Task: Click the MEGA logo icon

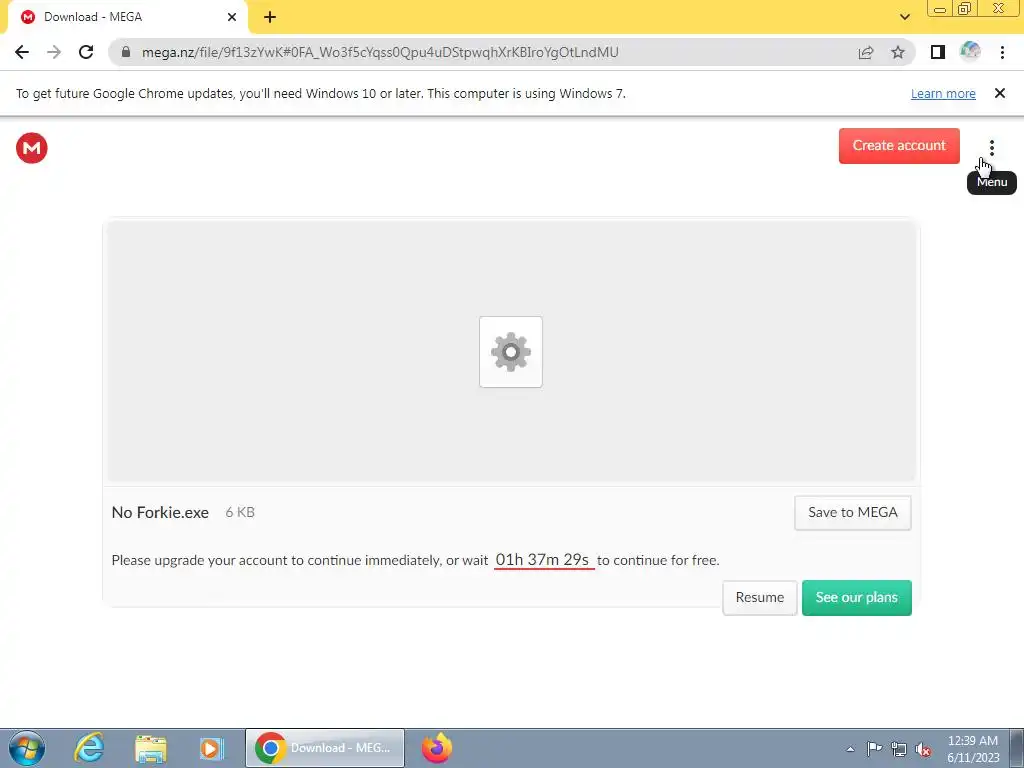Action: point(31,148)
